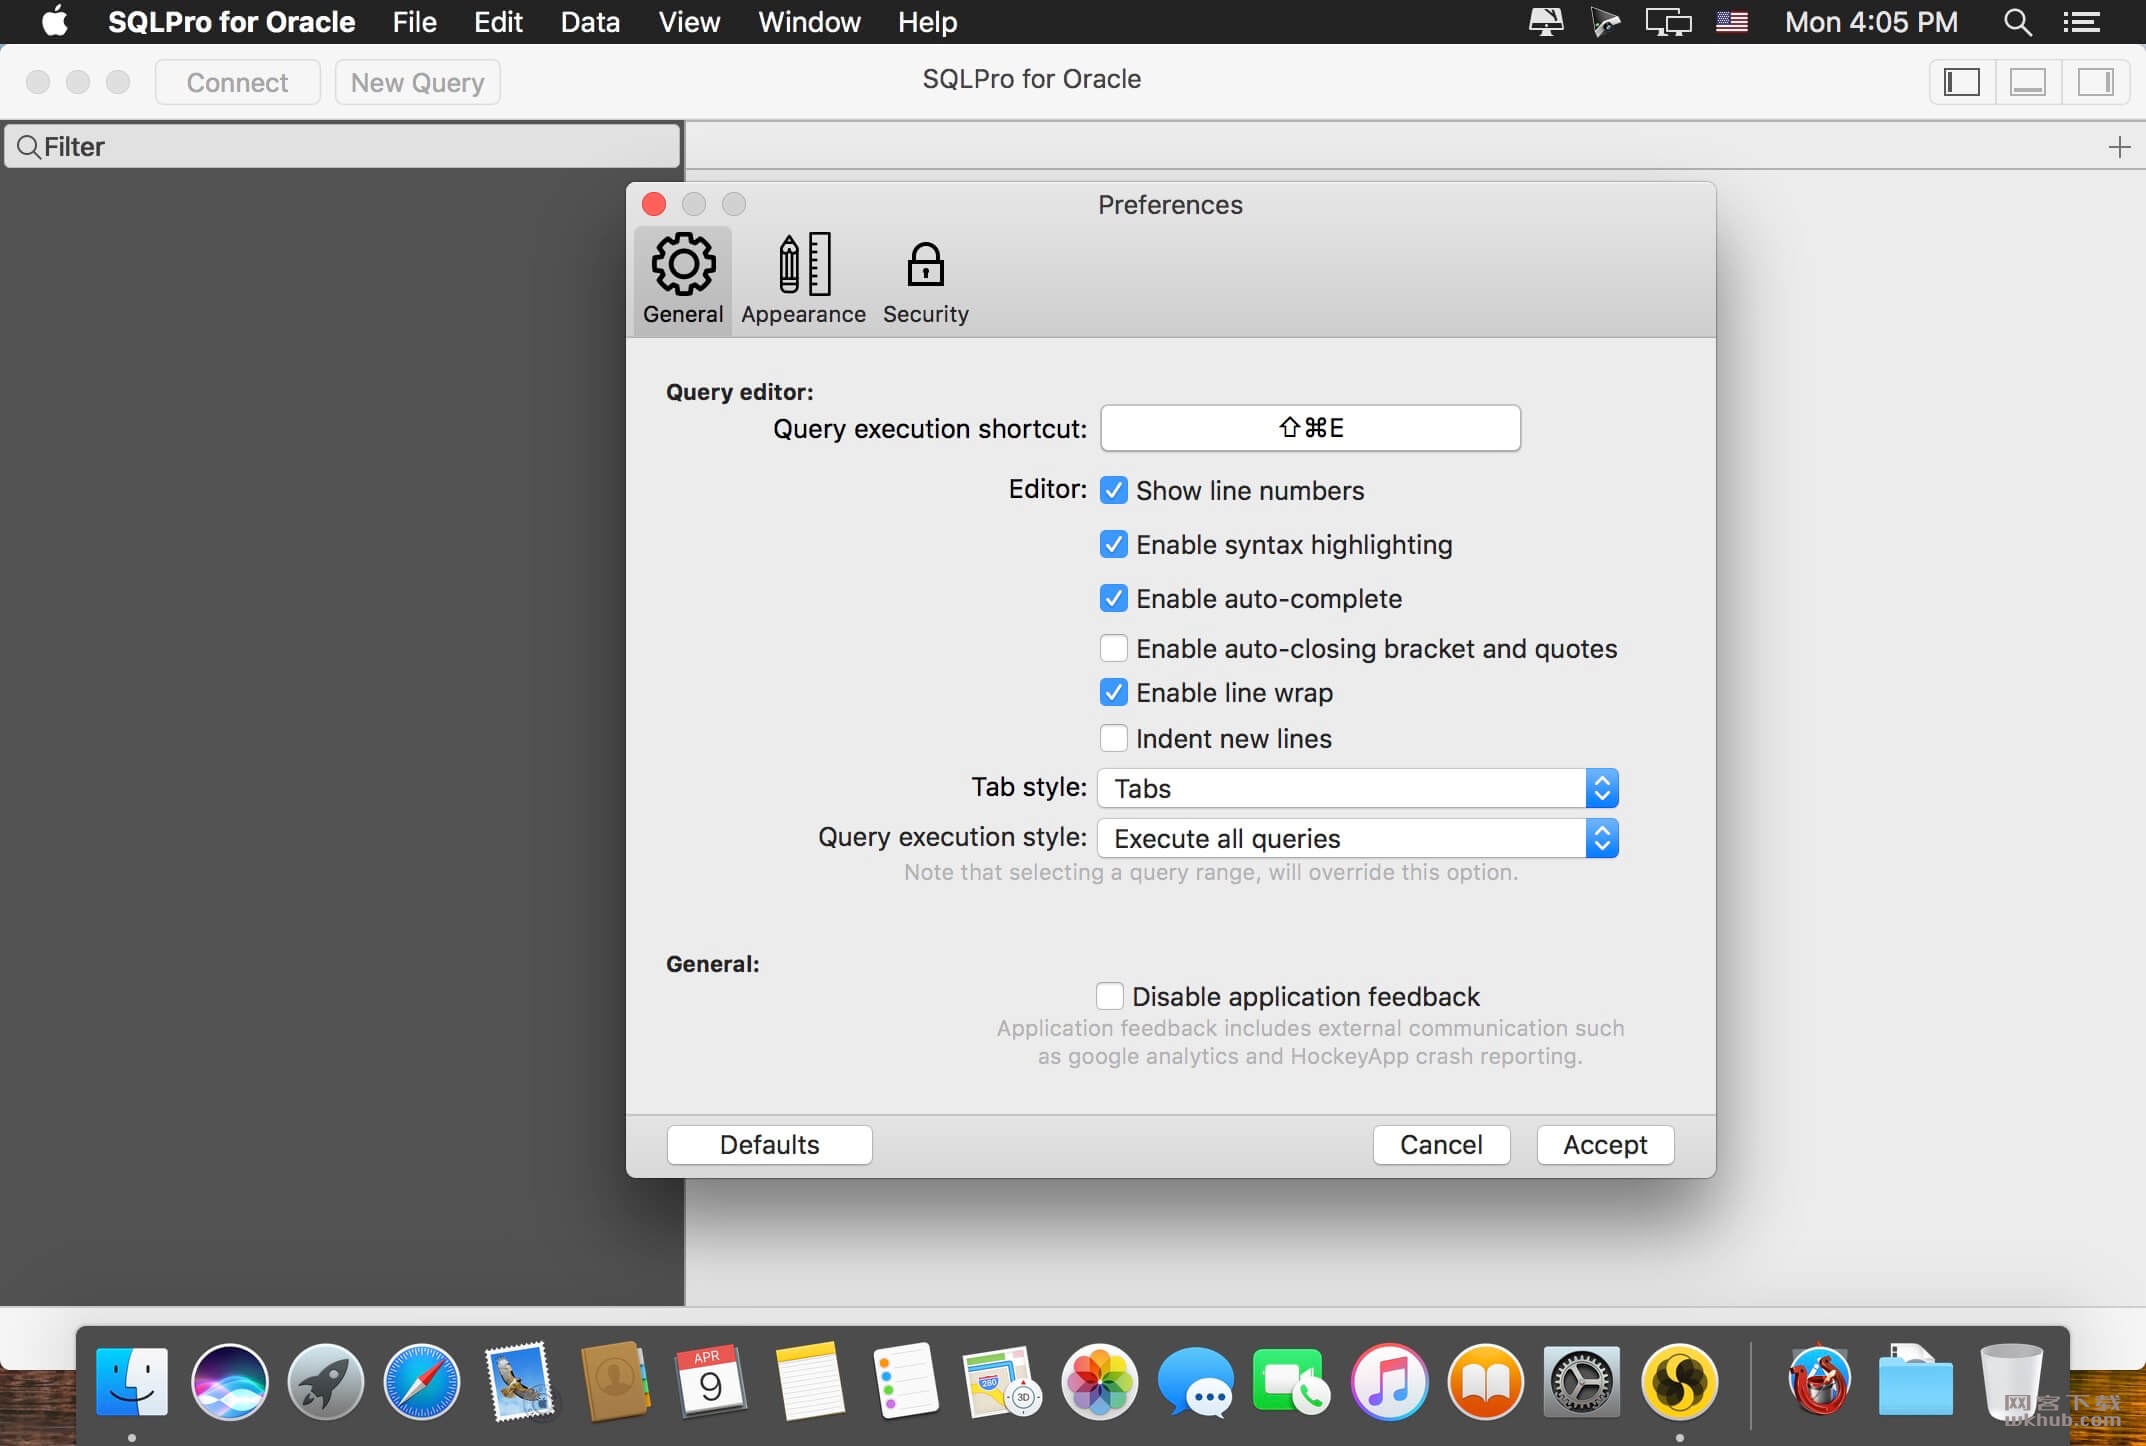Open Mail stamp icon in Dock
This screenshot has height=1446, width=2146.
point(519,1381)
